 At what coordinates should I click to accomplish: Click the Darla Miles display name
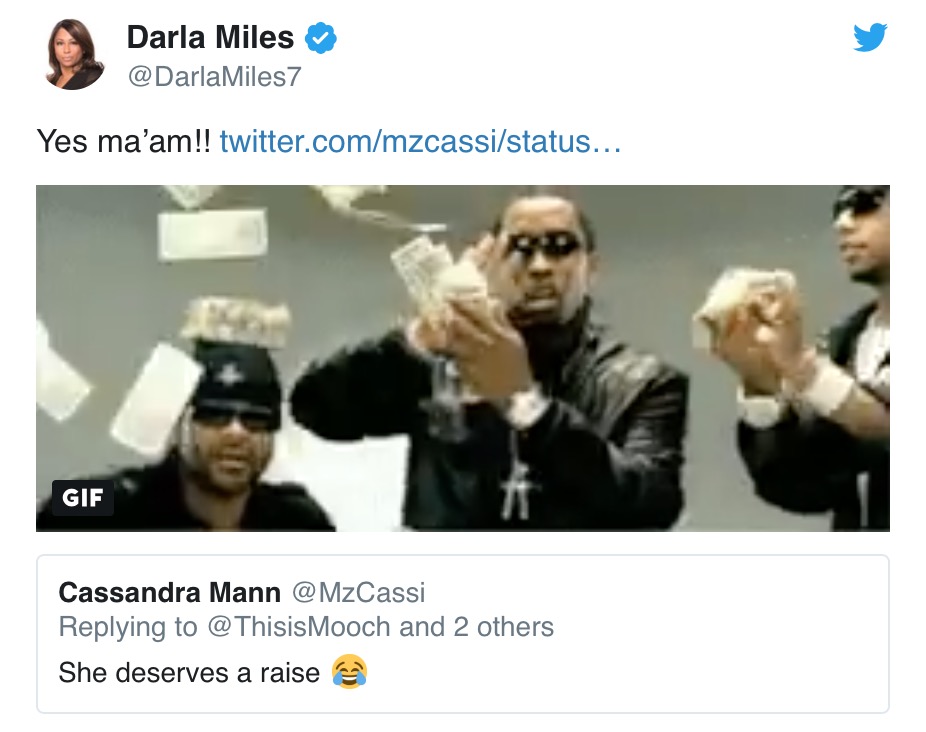(210, 37)
